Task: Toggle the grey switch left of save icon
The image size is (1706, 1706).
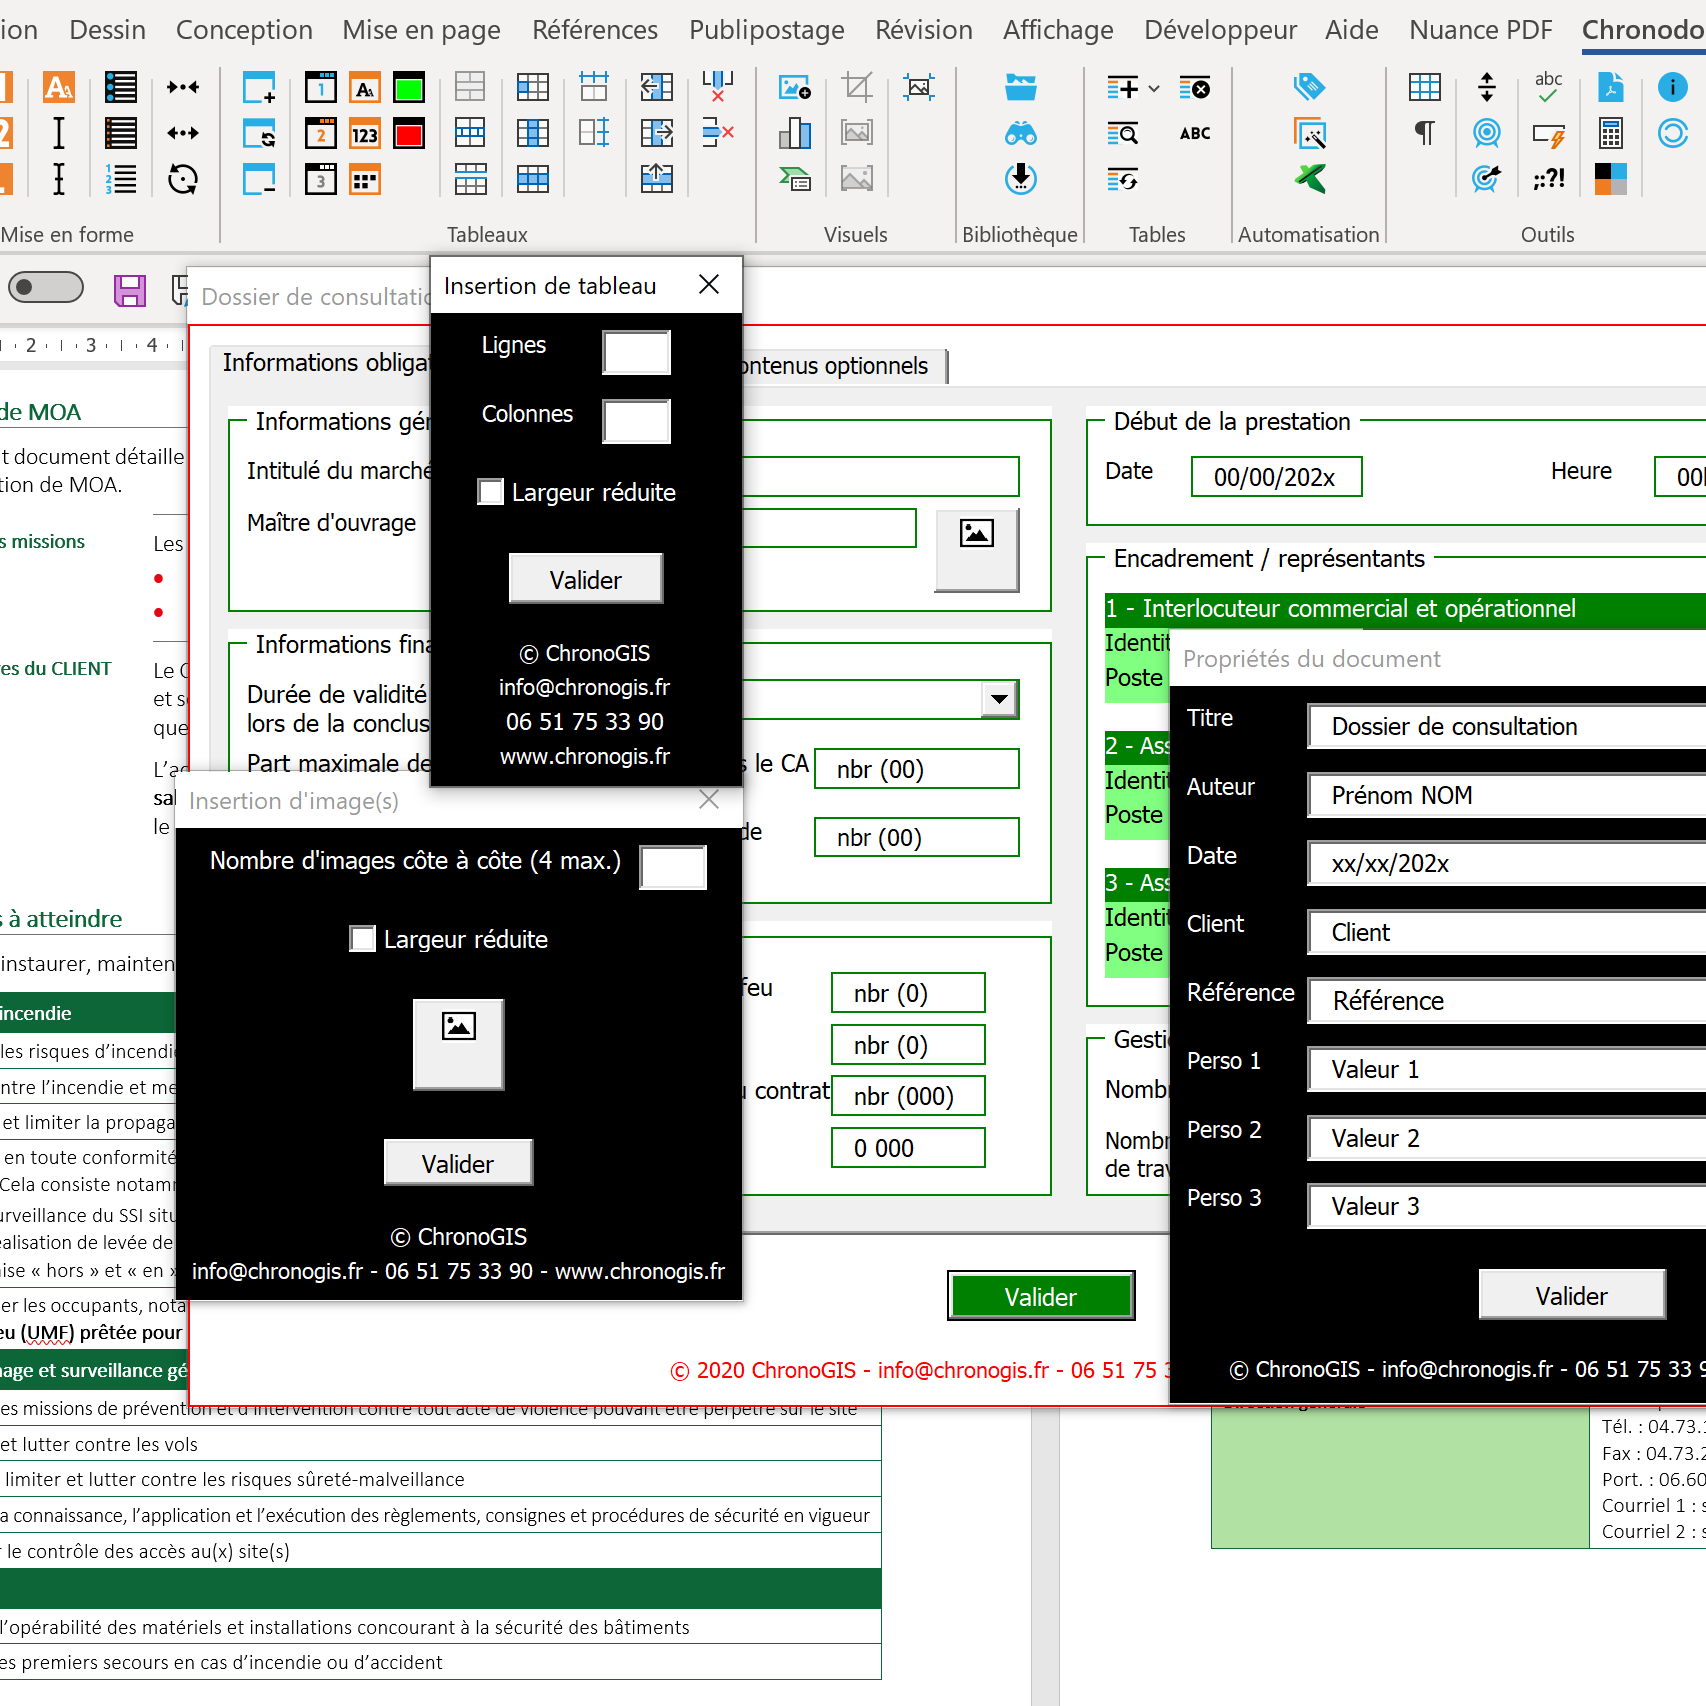Action: (x=46, y=288)
